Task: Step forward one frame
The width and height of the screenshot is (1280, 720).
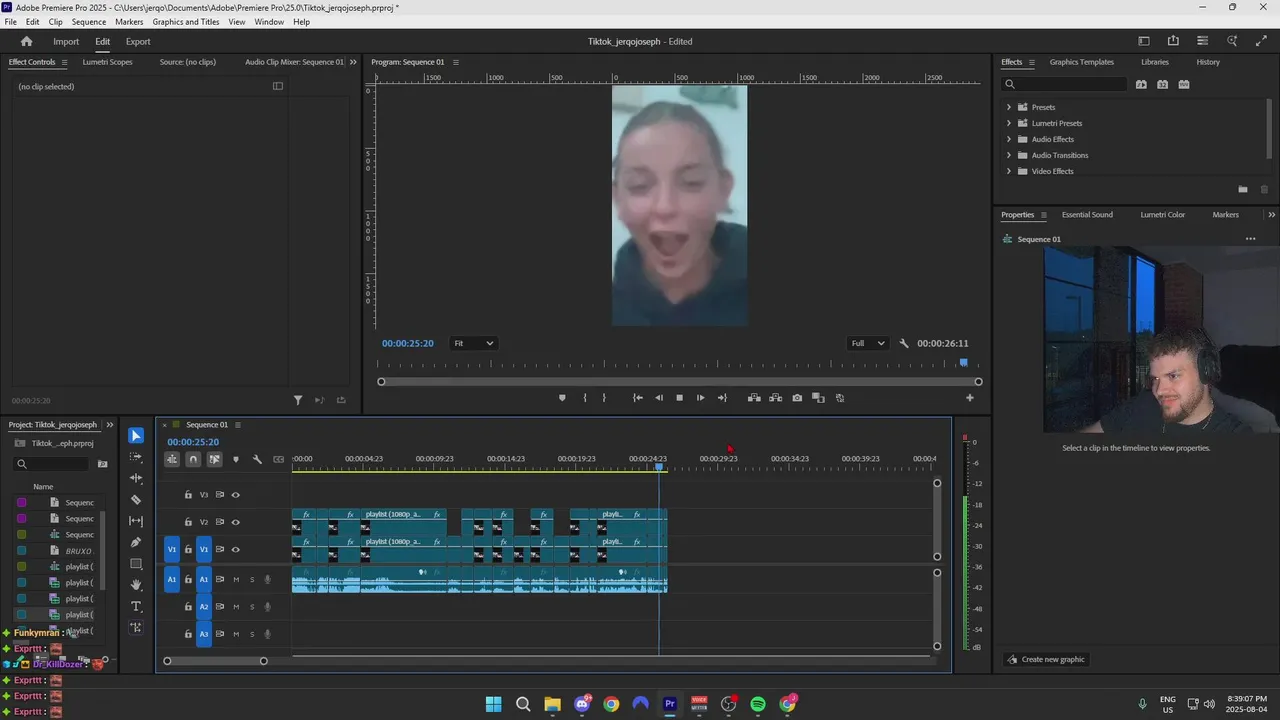Action: pyautogui.click(x=700, y=398)
